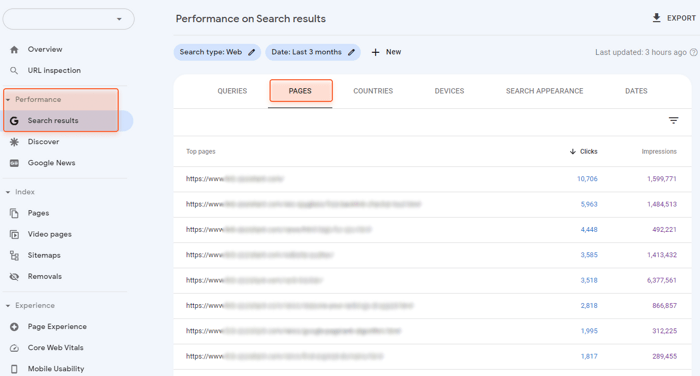Select page row with 10,706 clicks
Viewport: 700px width, 376px height.
point(432,179)
